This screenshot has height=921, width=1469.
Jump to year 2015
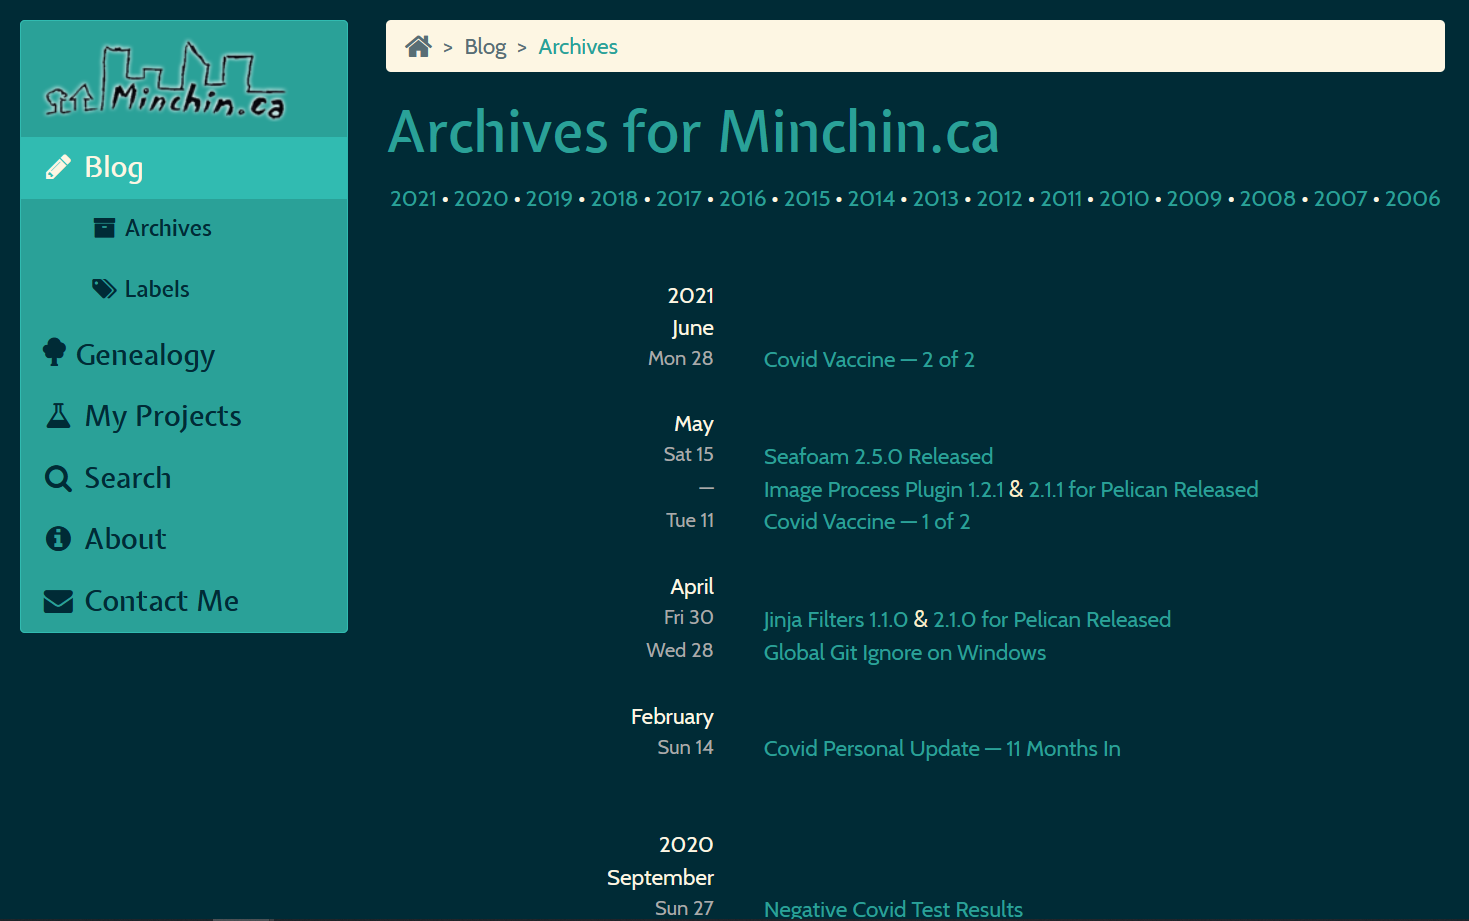[x=807, y=198]
